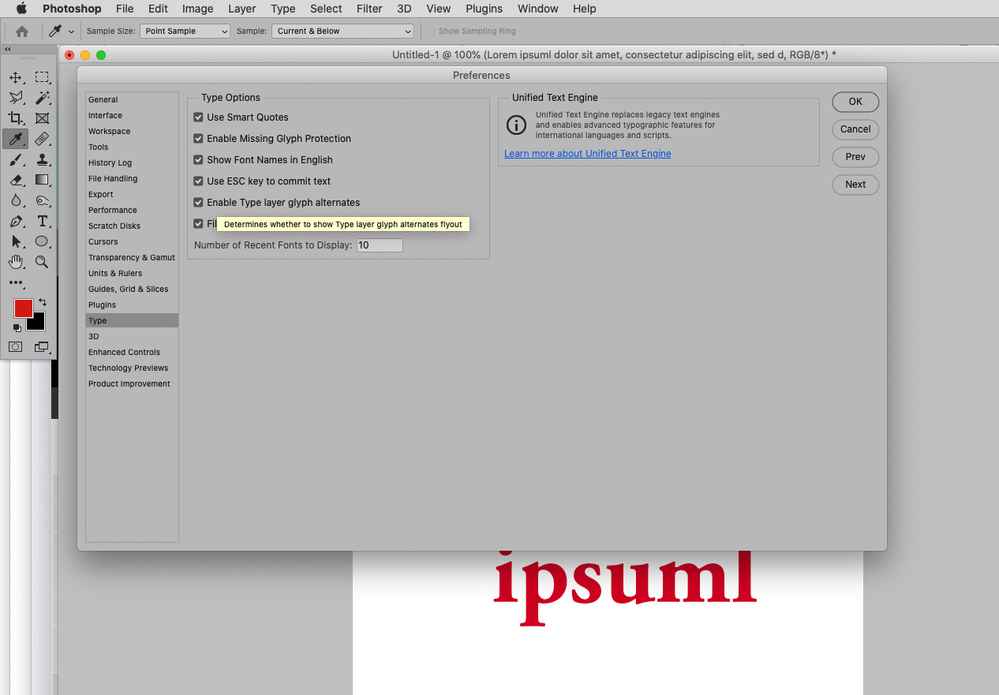The image size is (999, 695).
Task: Select the Polygonal Lasso tool
Action: tap(15, 97)
